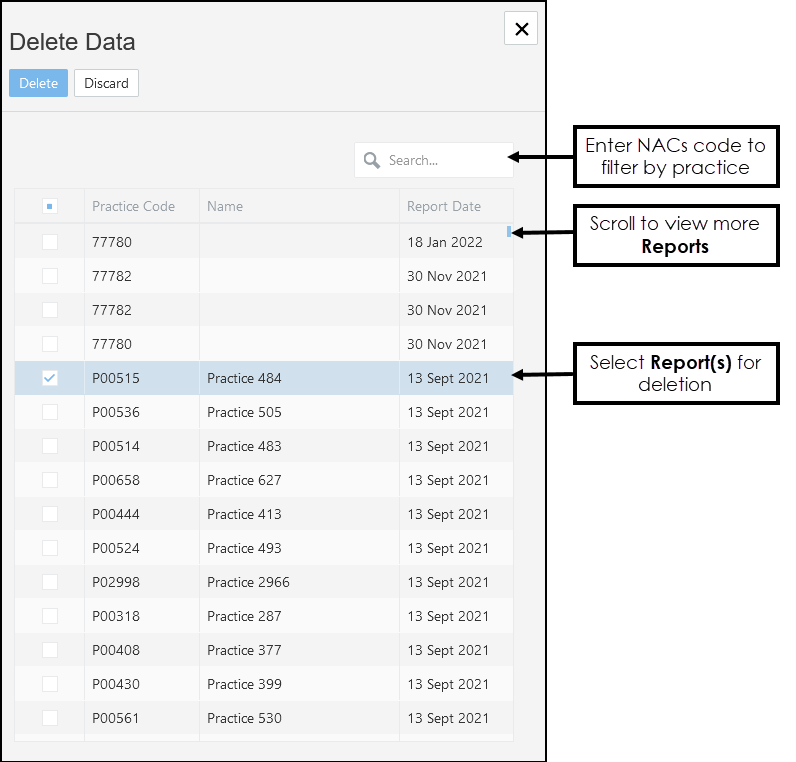Toggle the select-all checkbox in header

pyautogui.click(x=50, y=207)
